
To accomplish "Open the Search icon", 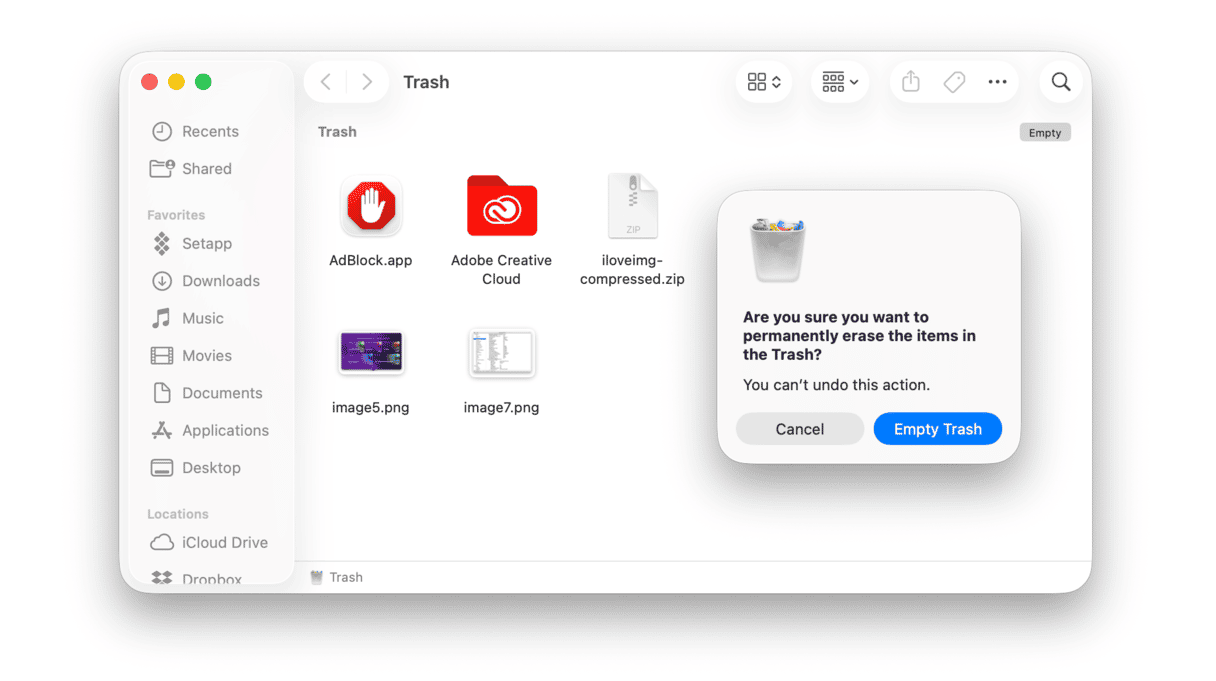I will click(x=1060, y=81).
